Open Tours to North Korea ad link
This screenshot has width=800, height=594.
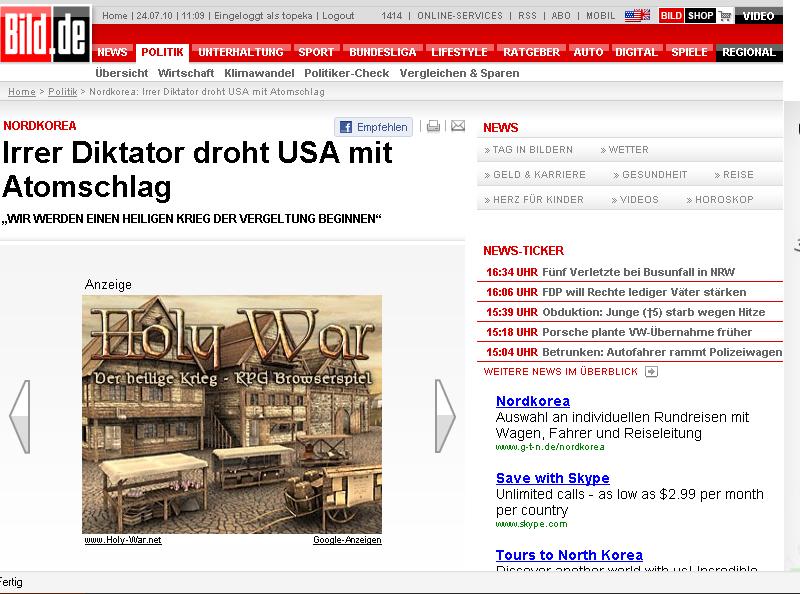point(569,555)
